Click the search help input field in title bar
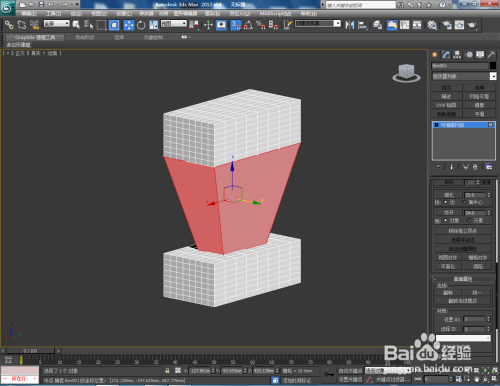 click(361, 5)
